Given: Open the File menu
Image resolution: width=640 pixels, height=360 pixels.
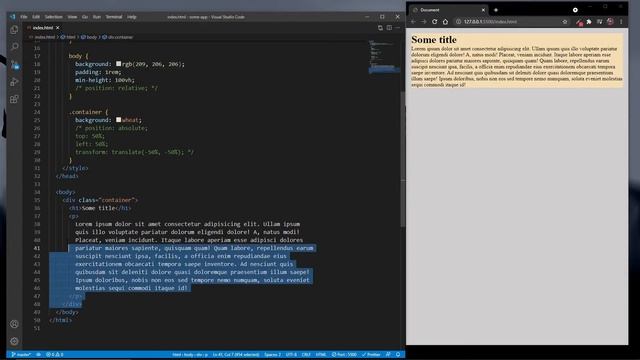Looking at the screenshot, I should 24,17.
